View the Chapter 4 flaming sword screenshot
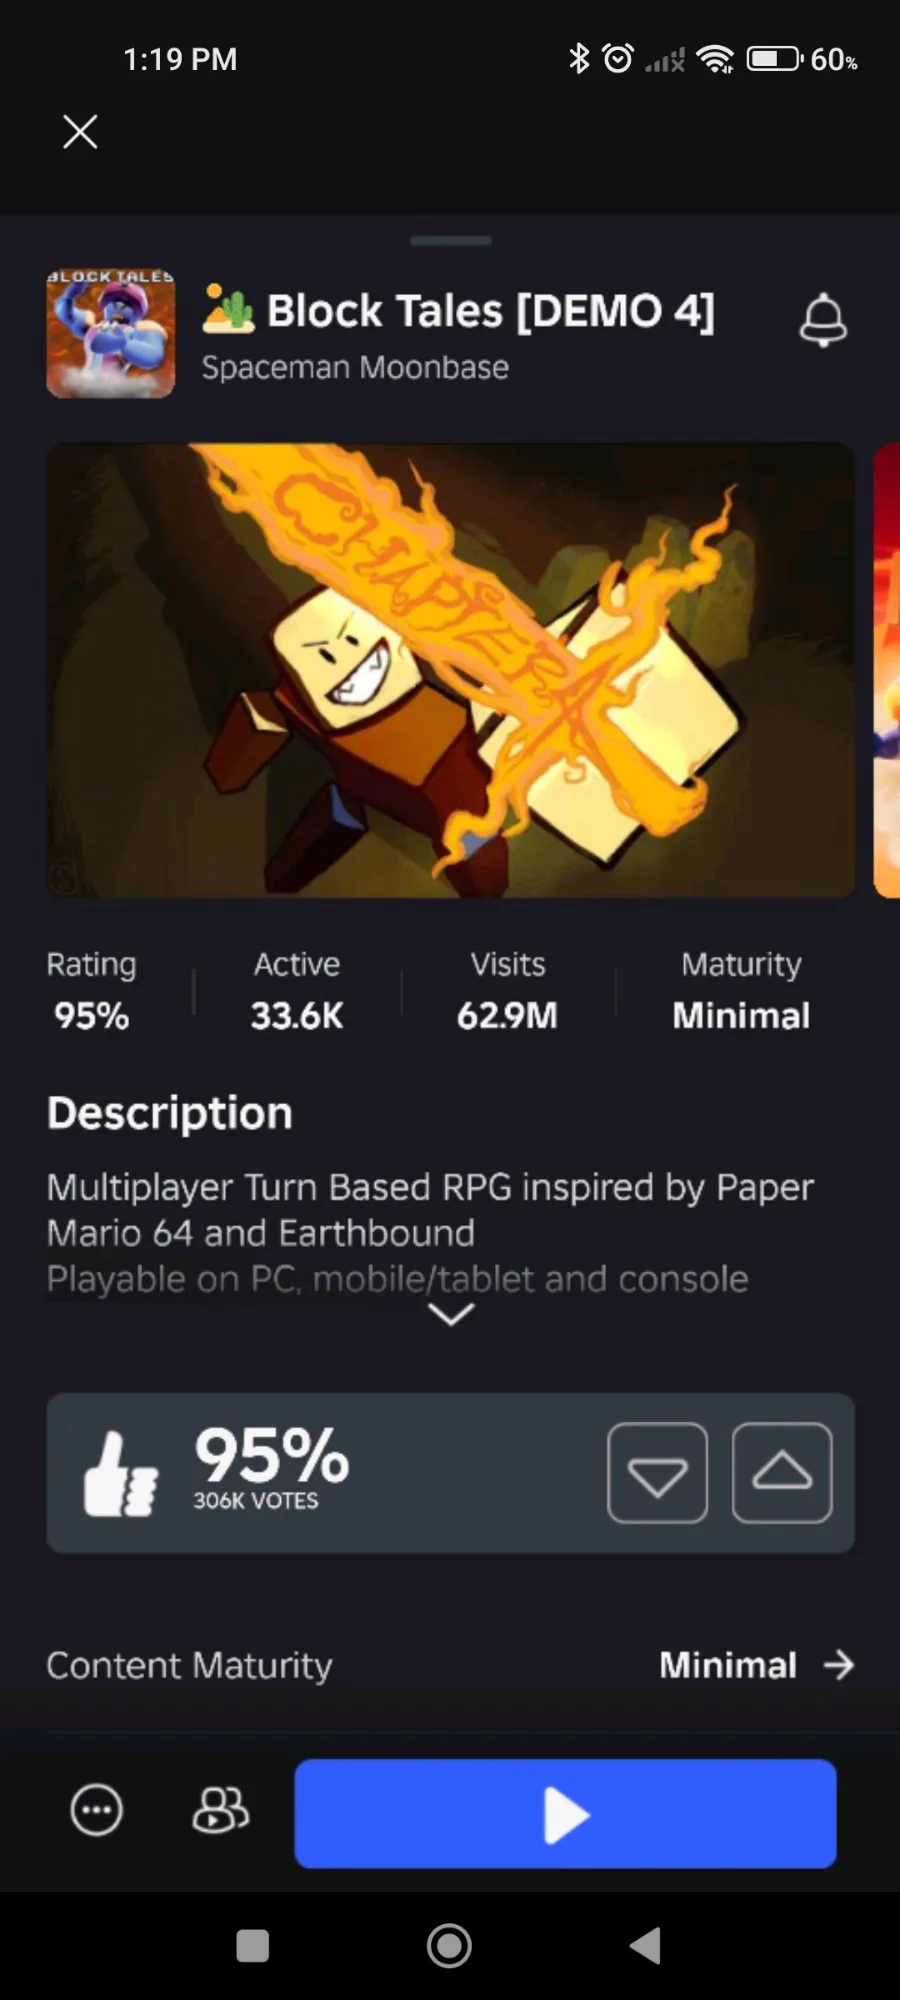This screenshot has height=2000, width=900. (451, 670)
